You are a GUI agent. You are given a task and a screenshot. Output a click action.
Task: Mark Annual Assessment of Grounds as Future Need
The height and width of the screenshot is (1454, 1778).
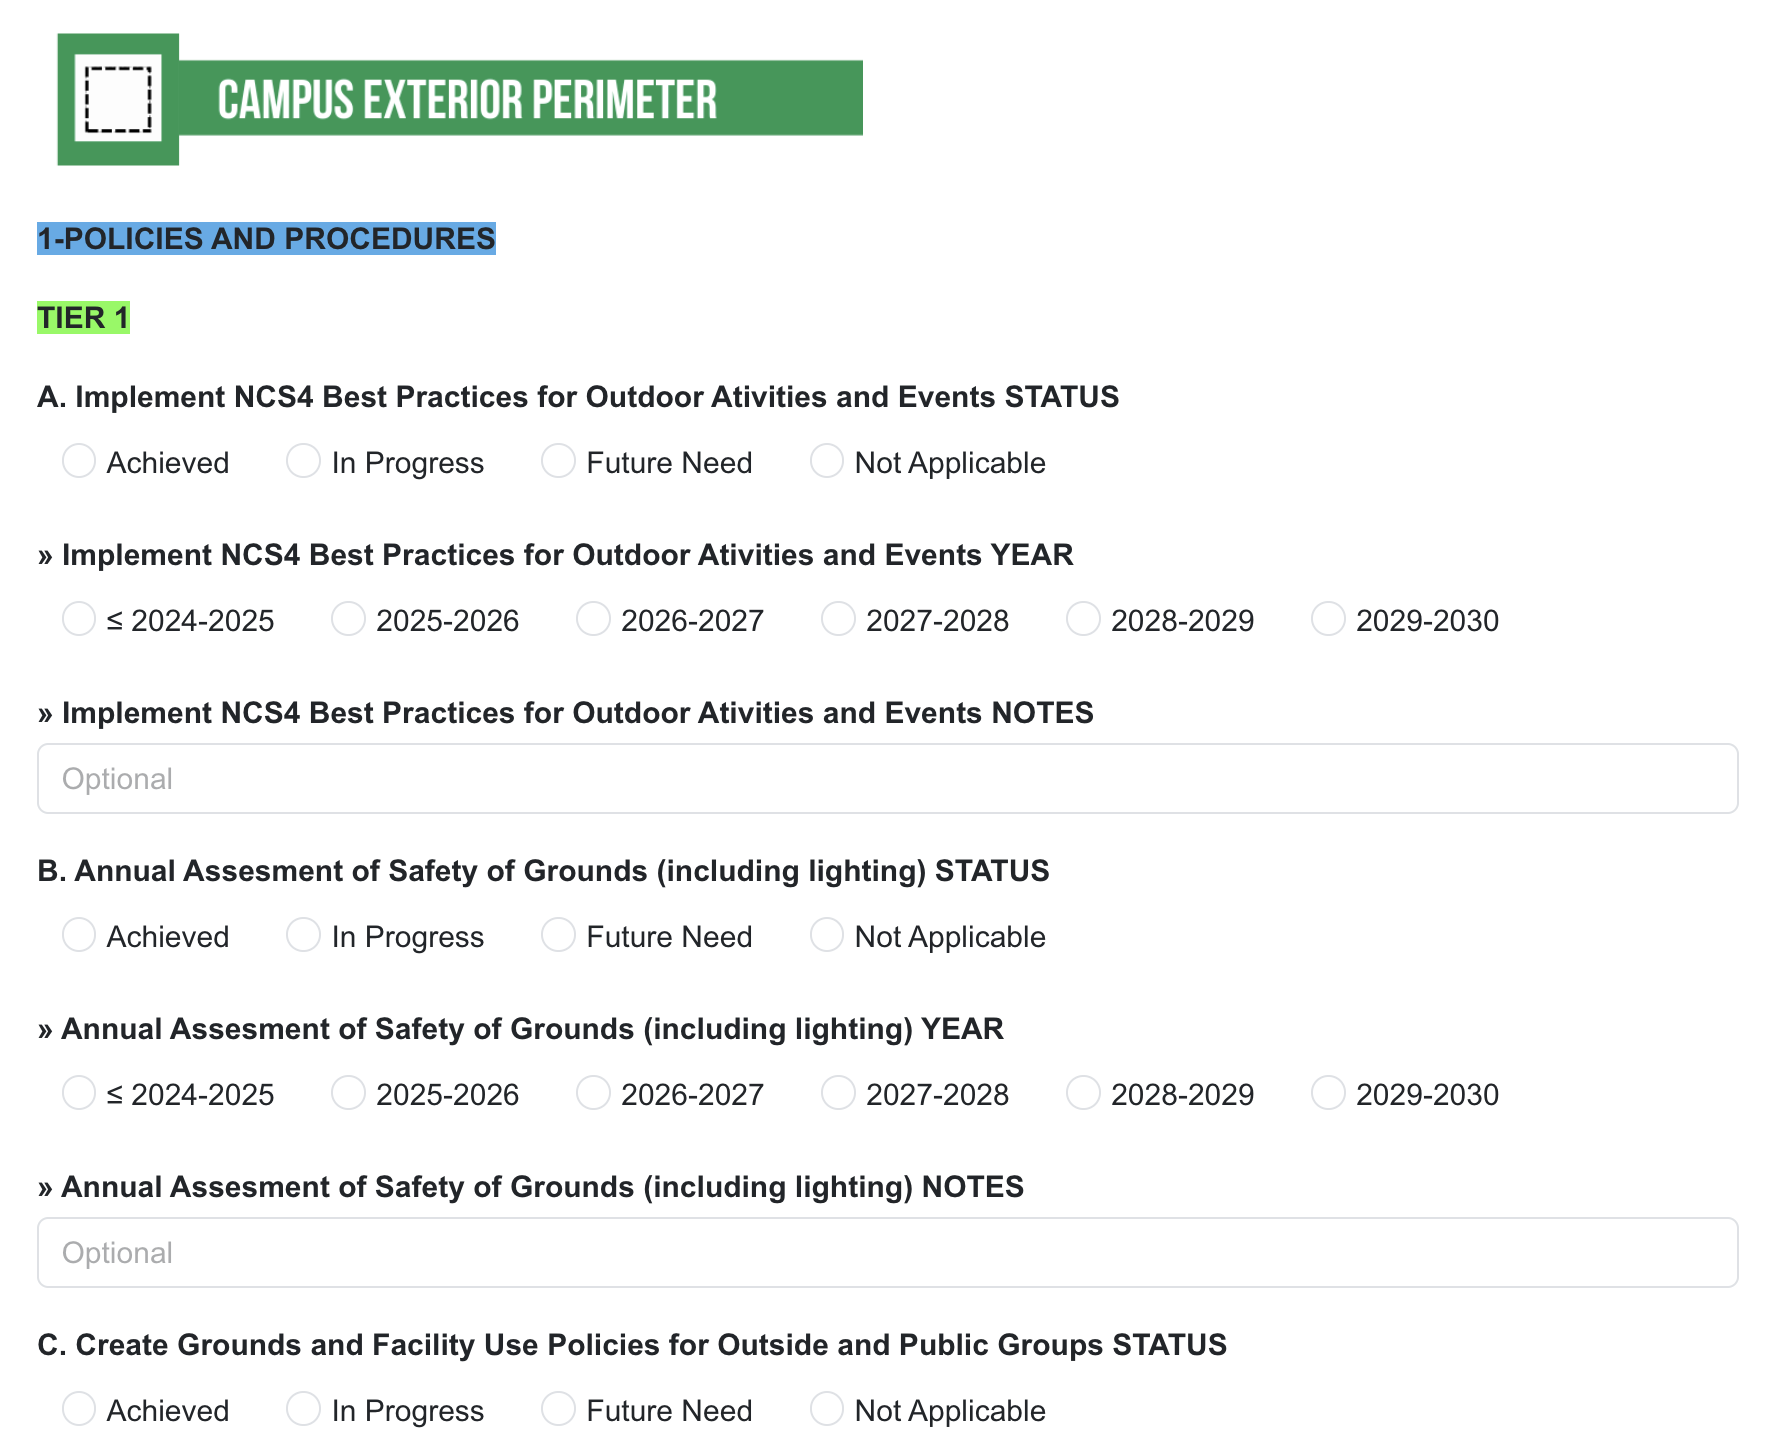click(x=558, y=935)
